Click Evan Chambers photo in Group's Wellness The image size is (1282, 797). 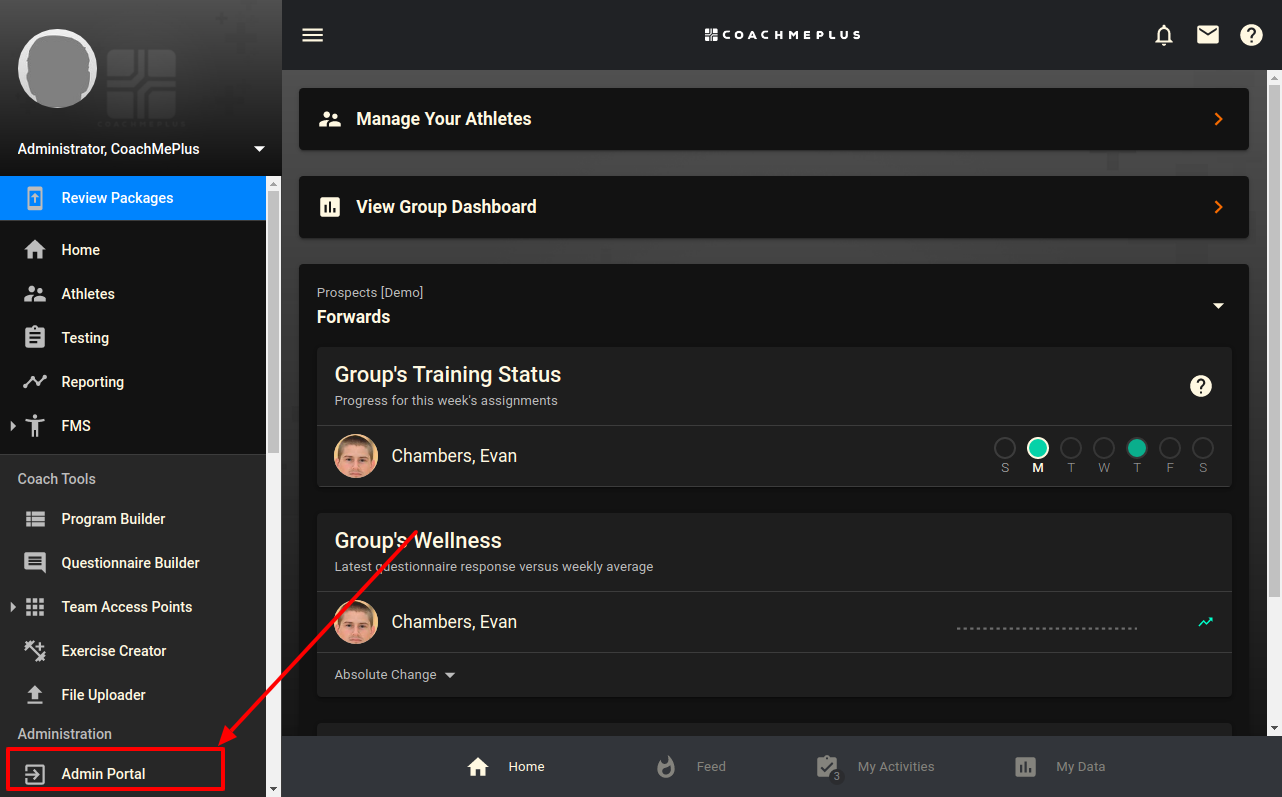pyautogui.click(x=356, y=622)
